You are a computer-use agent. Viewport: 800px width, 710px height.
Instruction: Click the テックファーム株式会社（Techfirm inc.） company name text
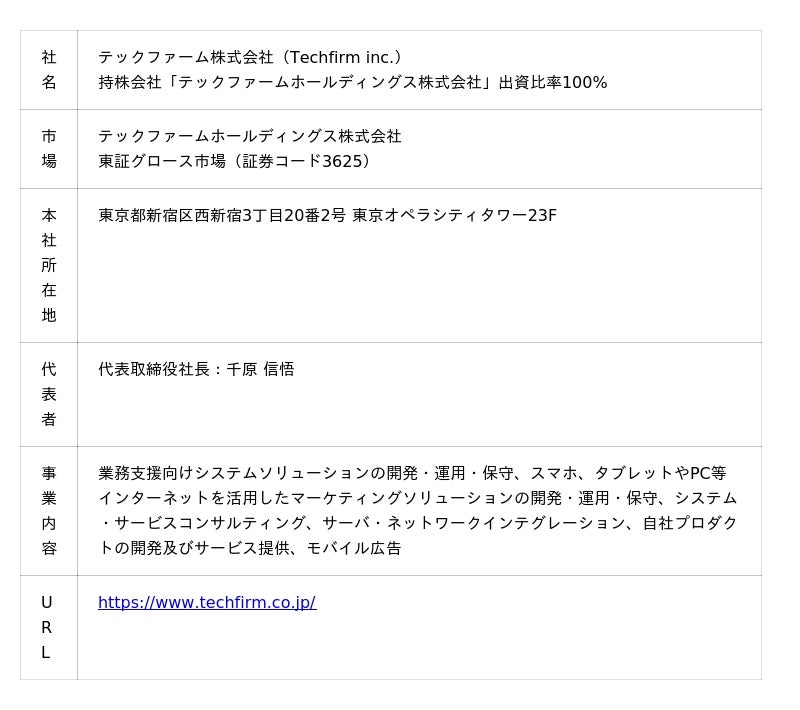(x=250, y=57)
